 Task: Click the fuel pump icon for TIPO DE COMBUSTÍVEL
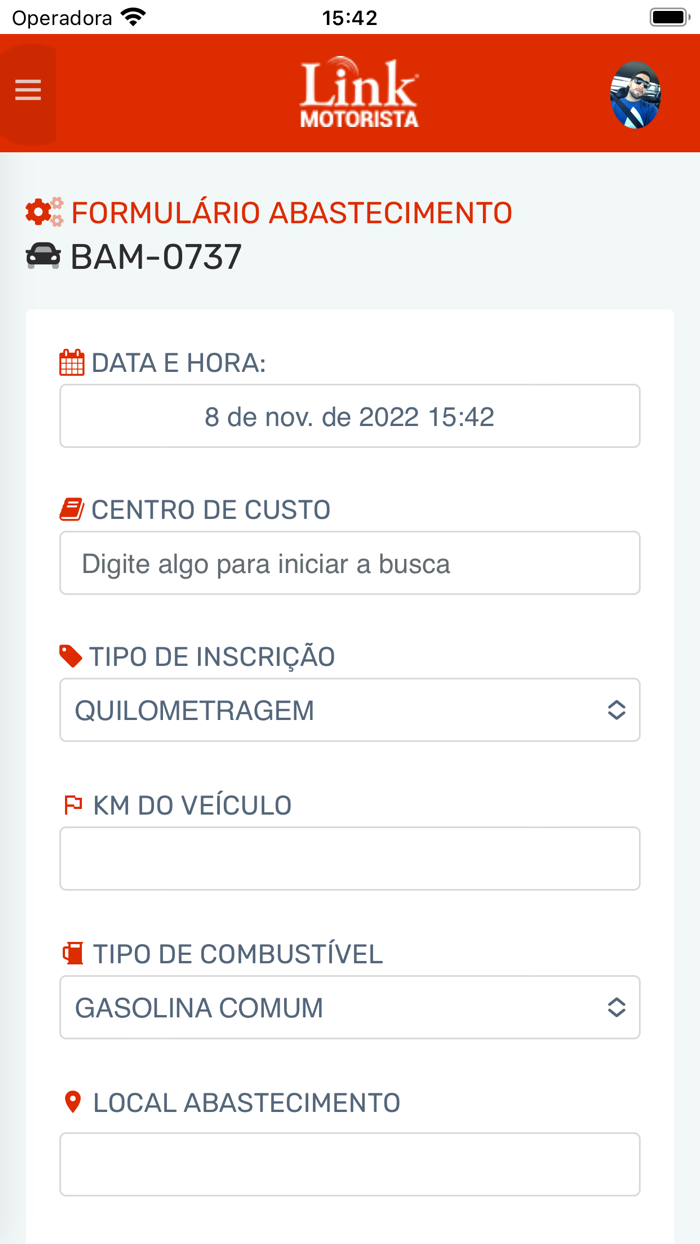70,954
